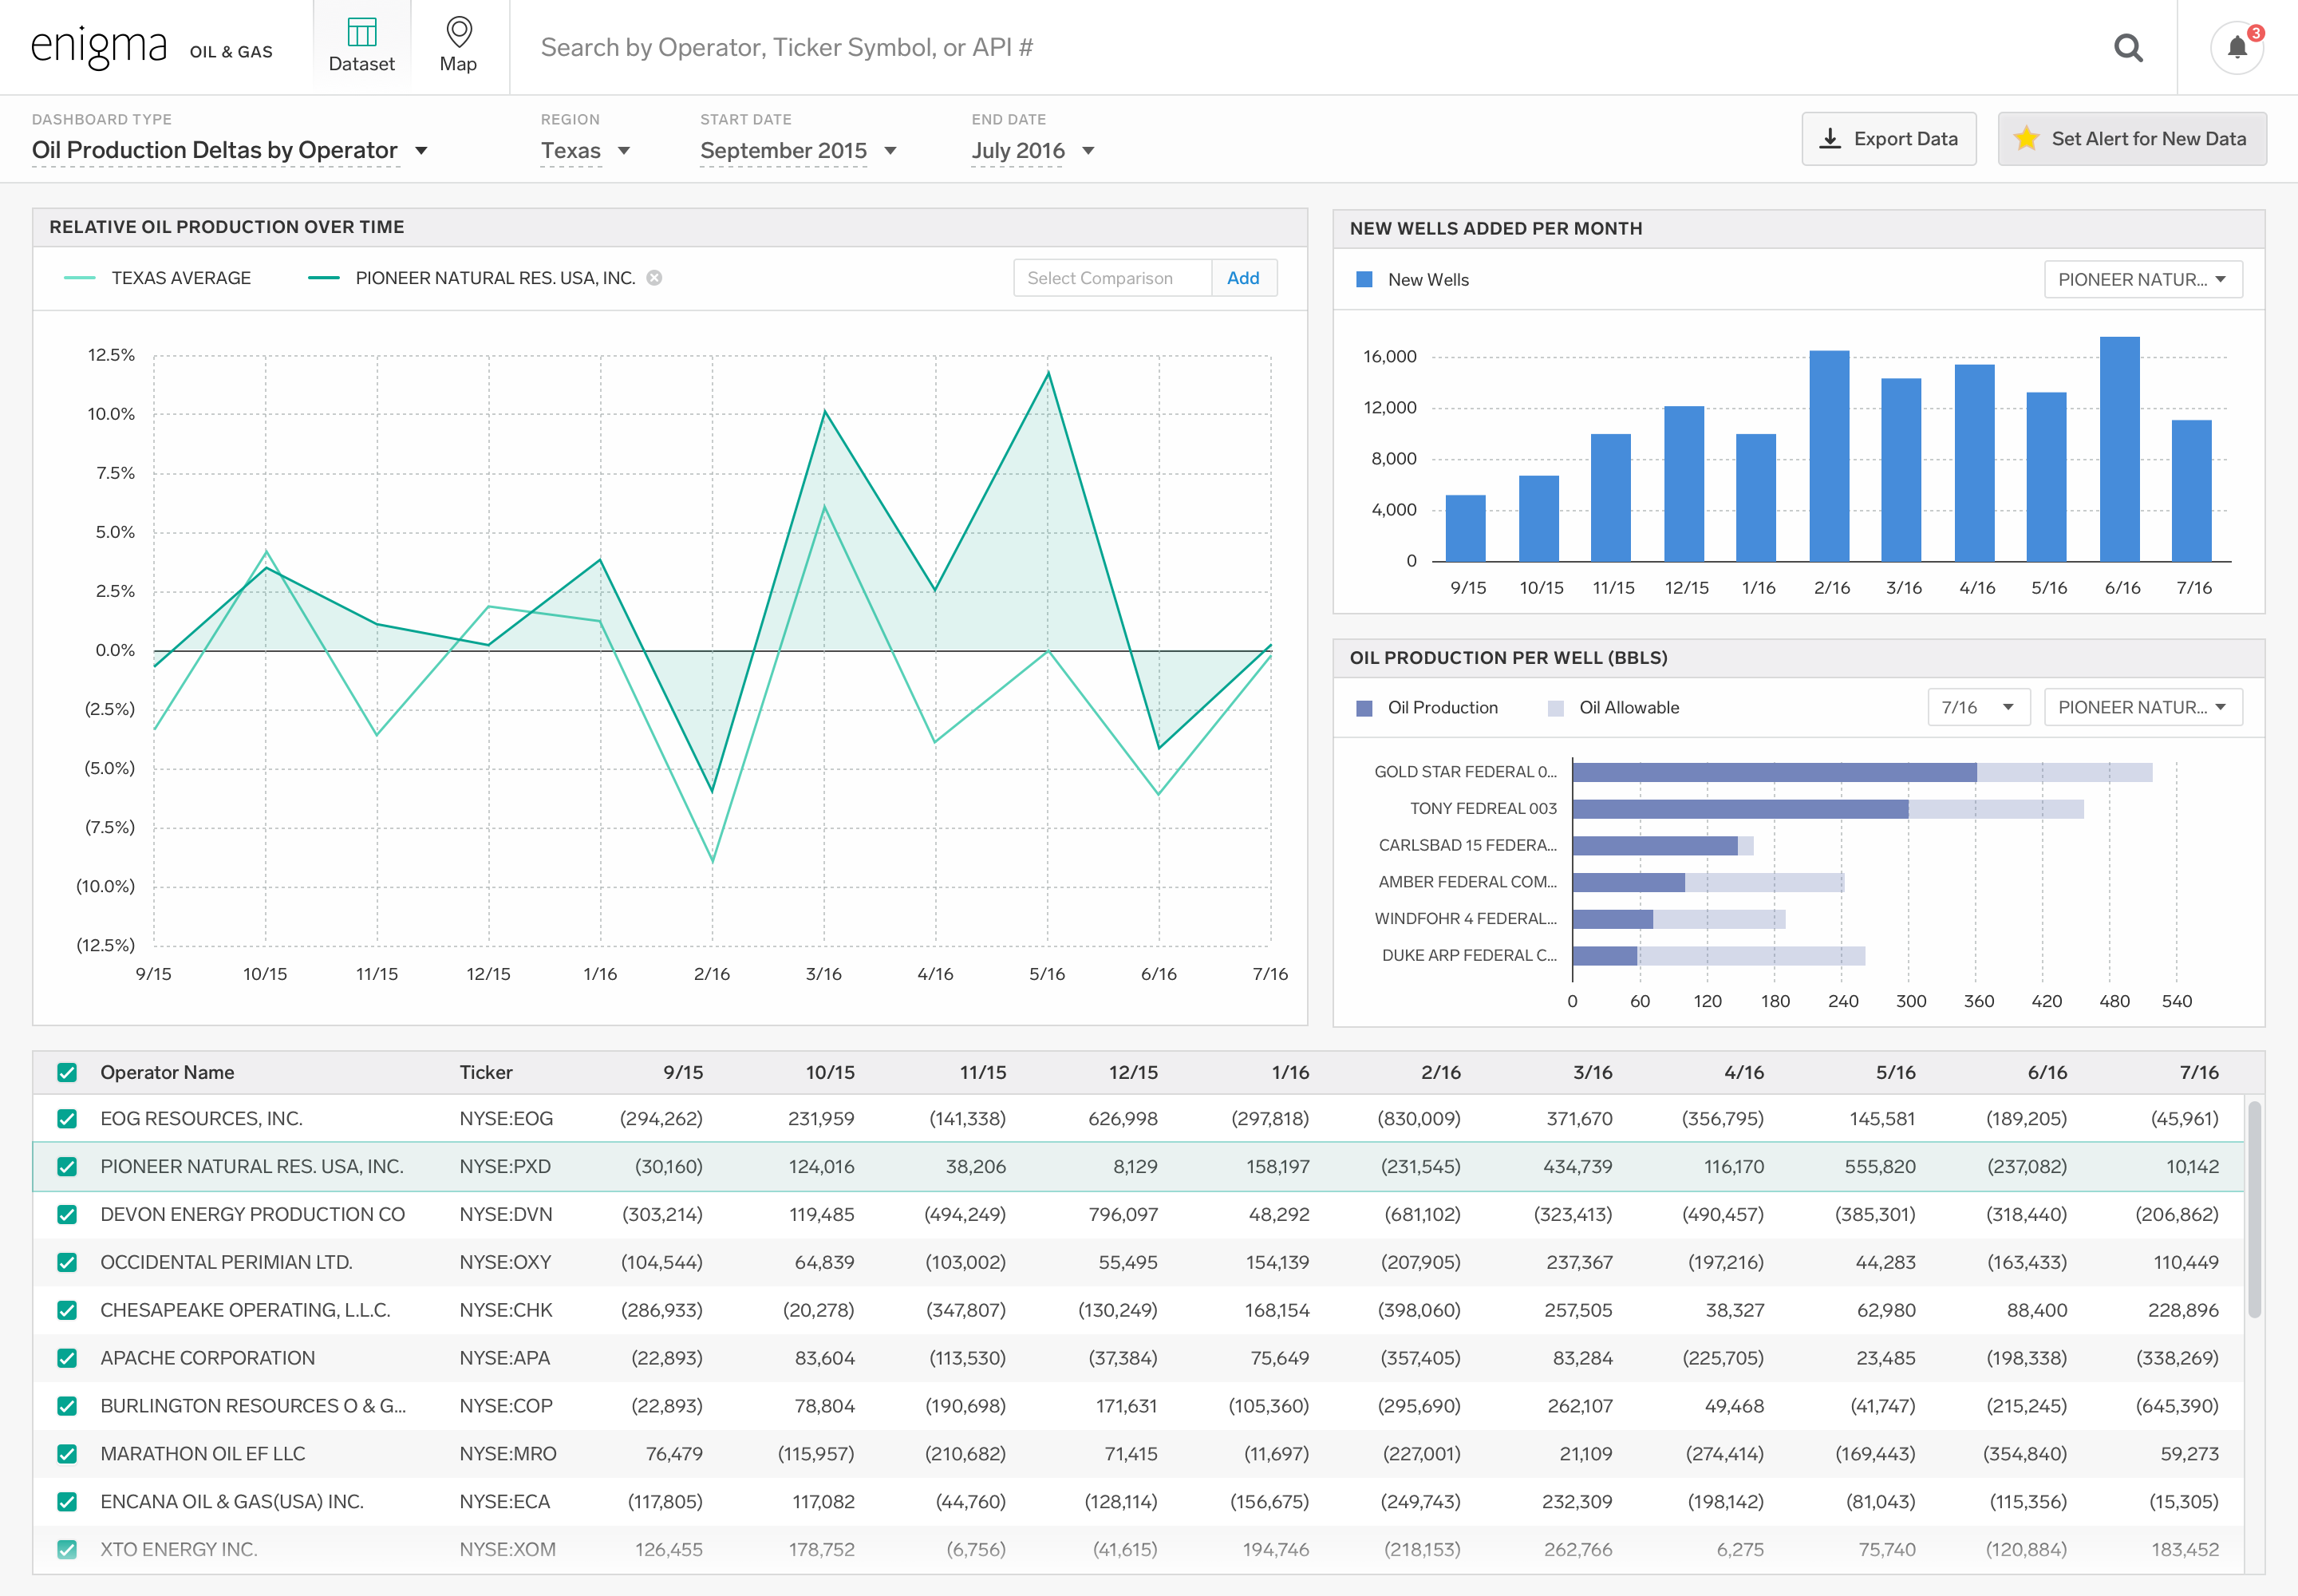
Task: Click the WINDFOHR 4 FEDERAL label
Action: click(x=1465, y=919)
